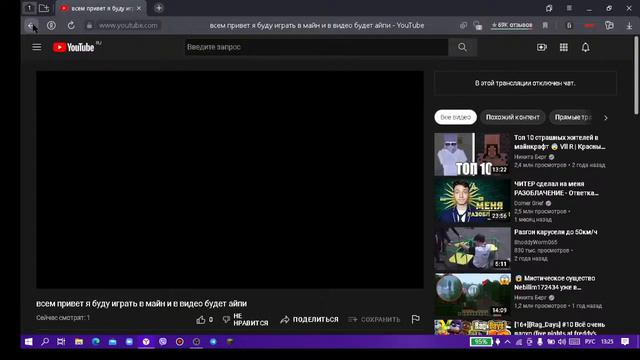
Task: Select the 'Все видео' chip
Action: [x=456, y=117]
